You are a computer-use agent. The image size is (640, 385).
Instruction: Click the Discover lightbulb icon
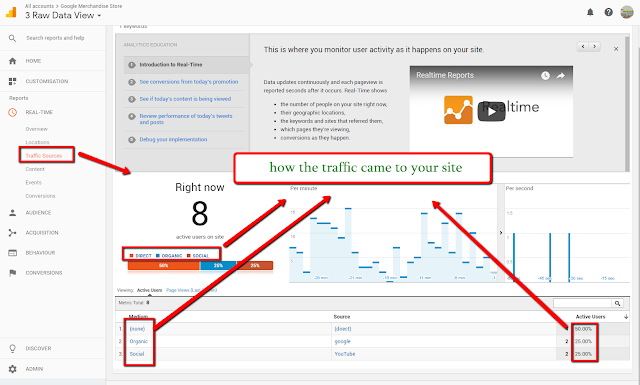(13, 348)
